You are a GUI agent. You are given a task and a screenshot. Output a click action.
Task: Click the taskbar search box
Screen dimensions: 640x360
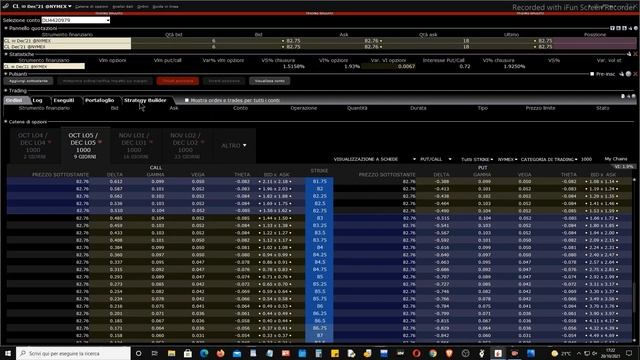pos(73,353)
